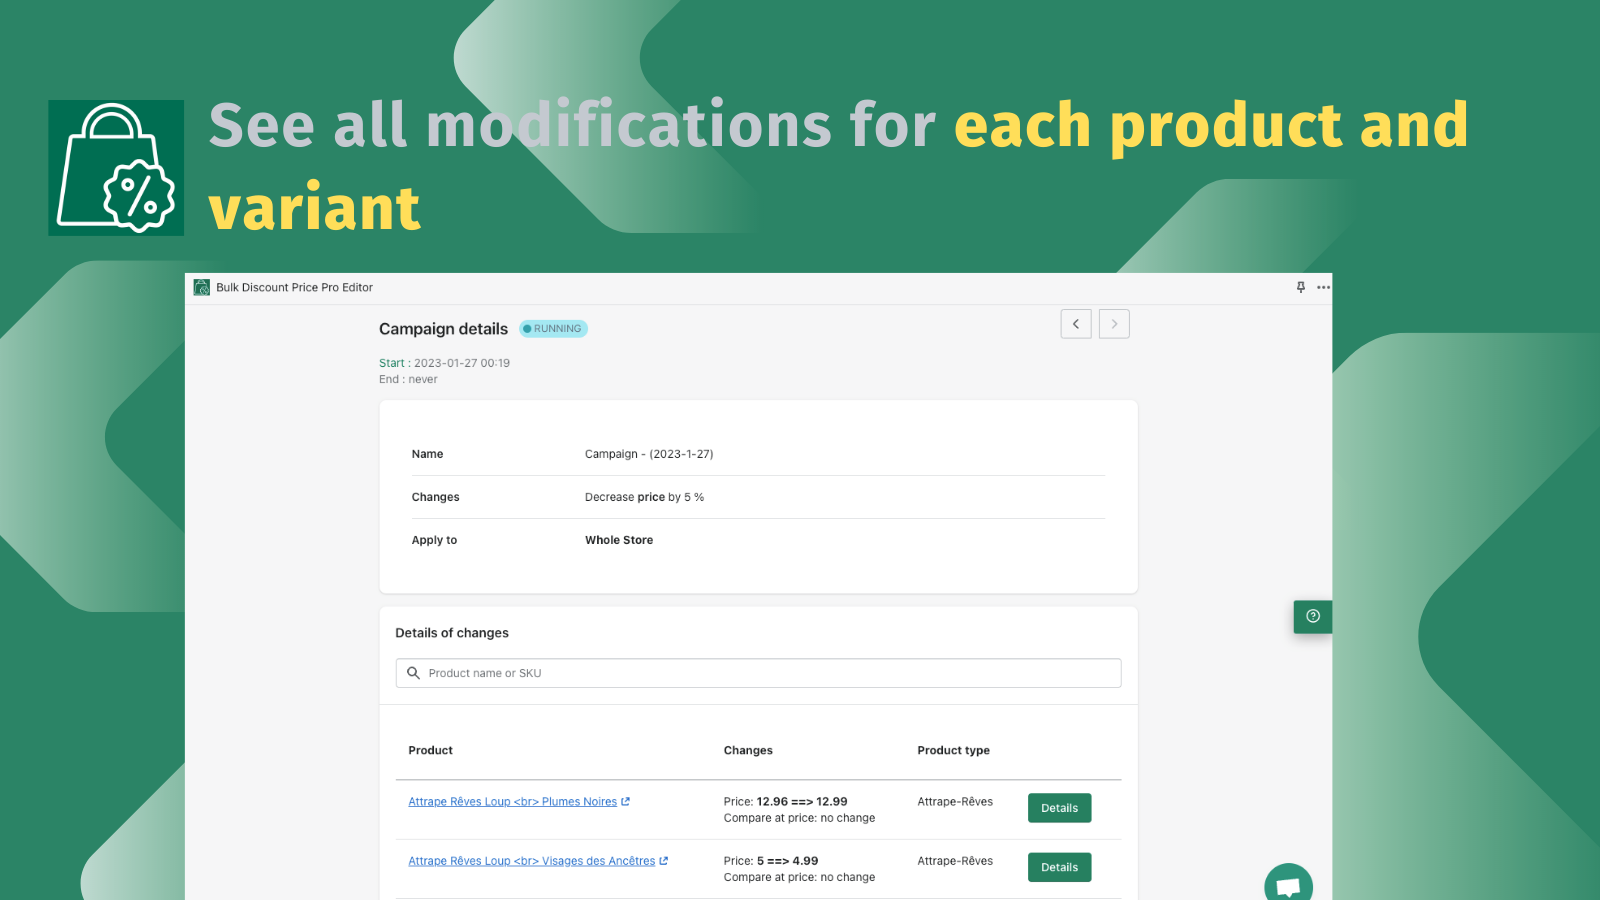Viewport: 1600px width, 900px height.
Task: Click the 'End : never' text
Action: (x=408, y=379)
